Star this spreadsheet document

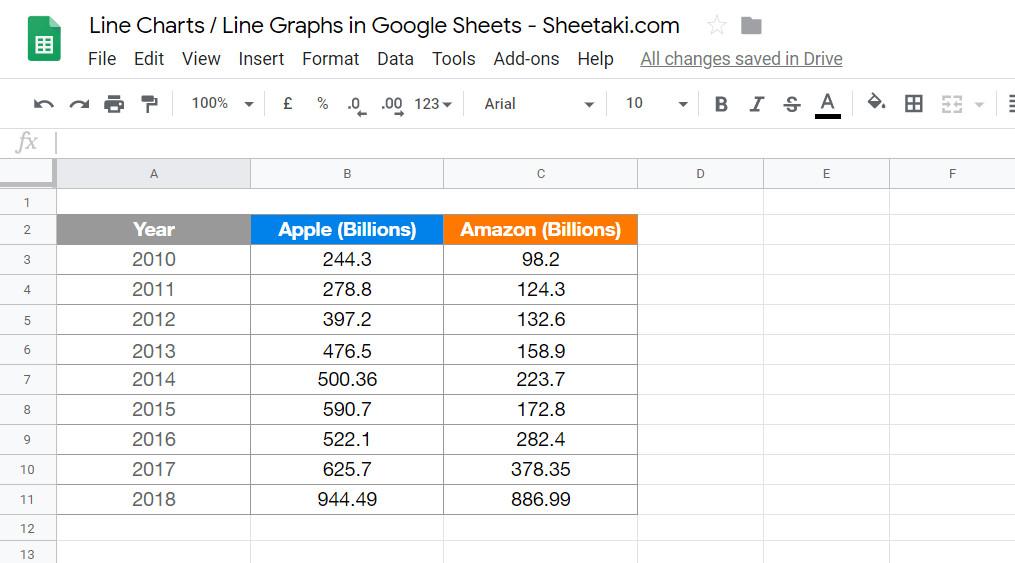tap(716, 26)
